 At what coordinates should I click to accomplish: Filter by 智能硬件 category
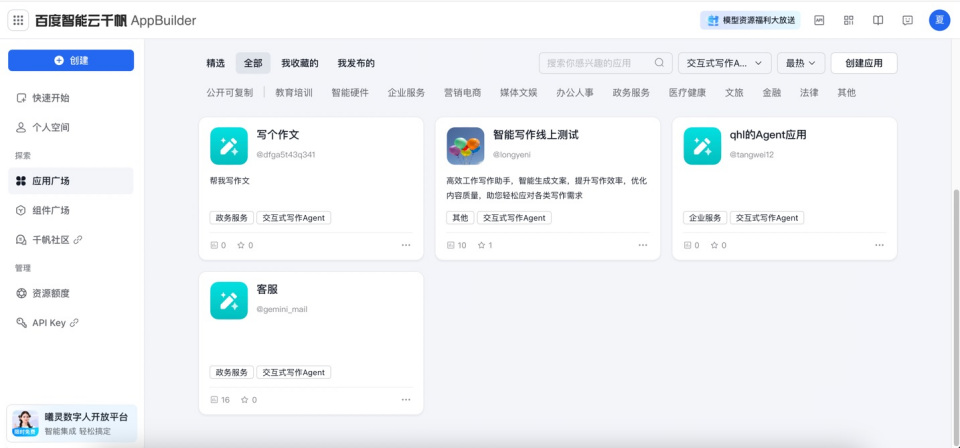click(x=350, y=93)
